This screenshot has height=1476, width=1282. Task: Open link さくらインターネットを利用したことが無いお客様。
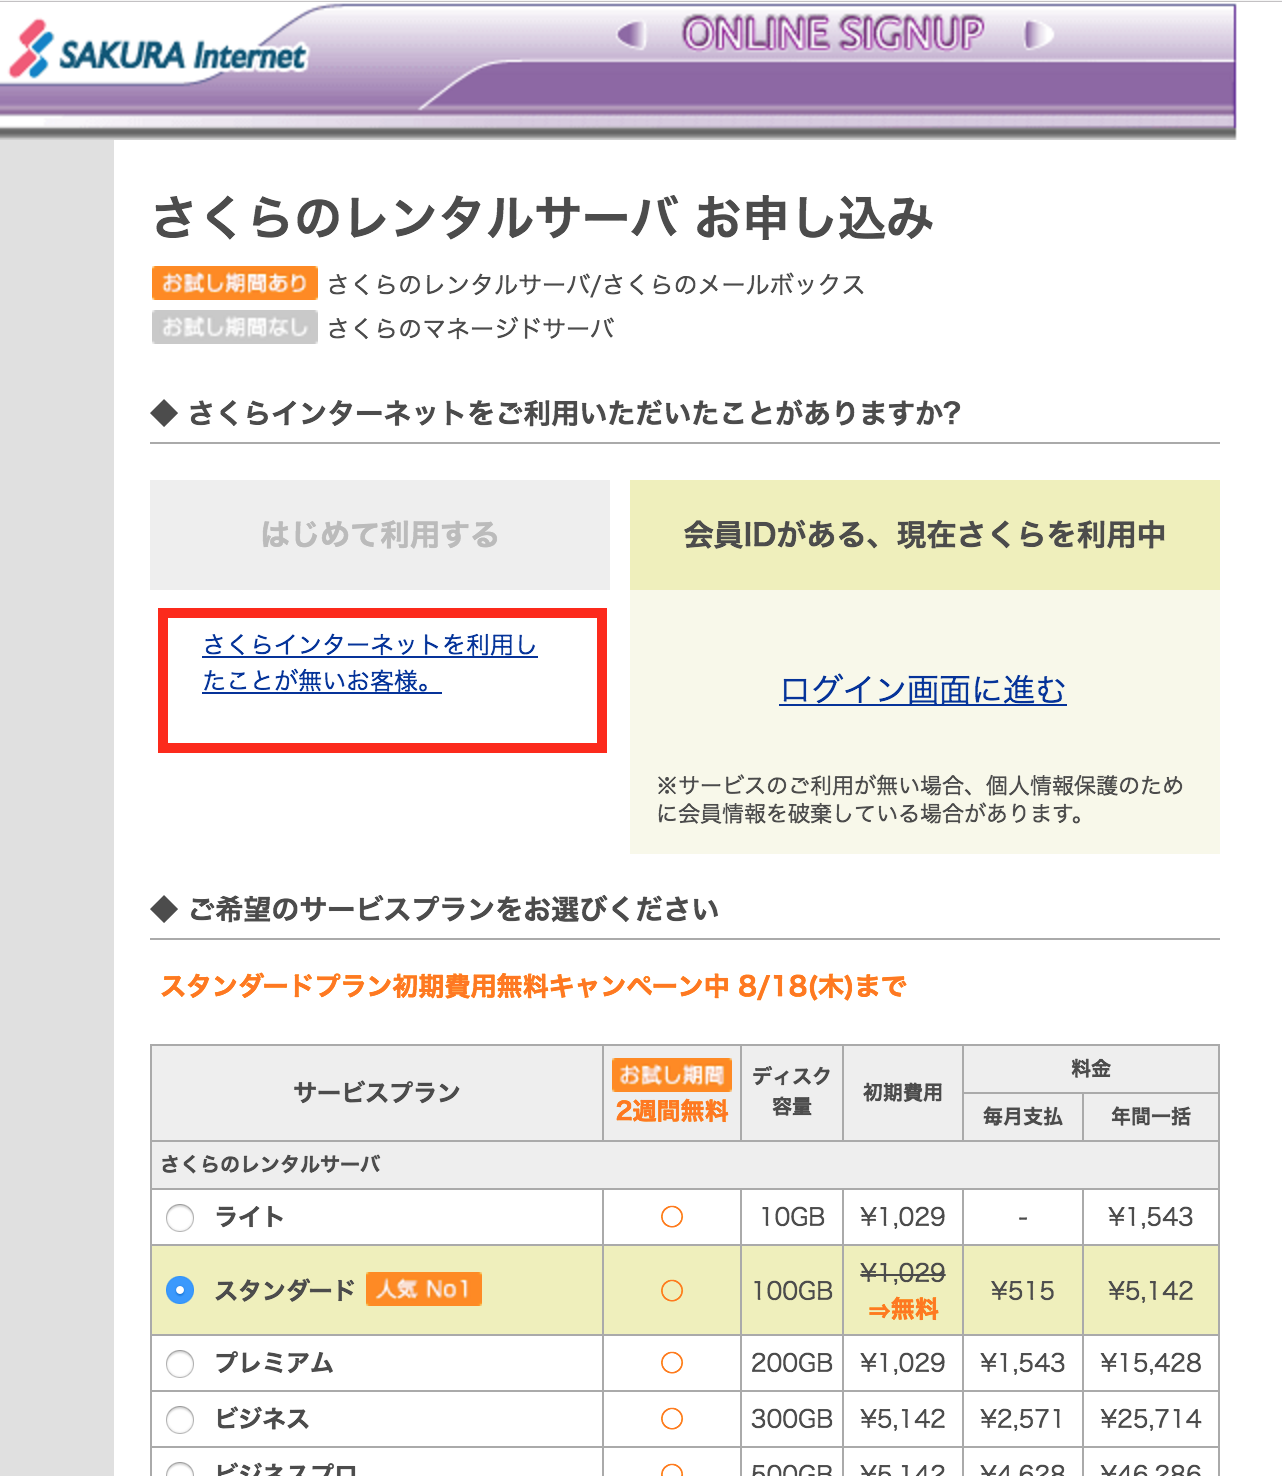(x=370, y=663)
